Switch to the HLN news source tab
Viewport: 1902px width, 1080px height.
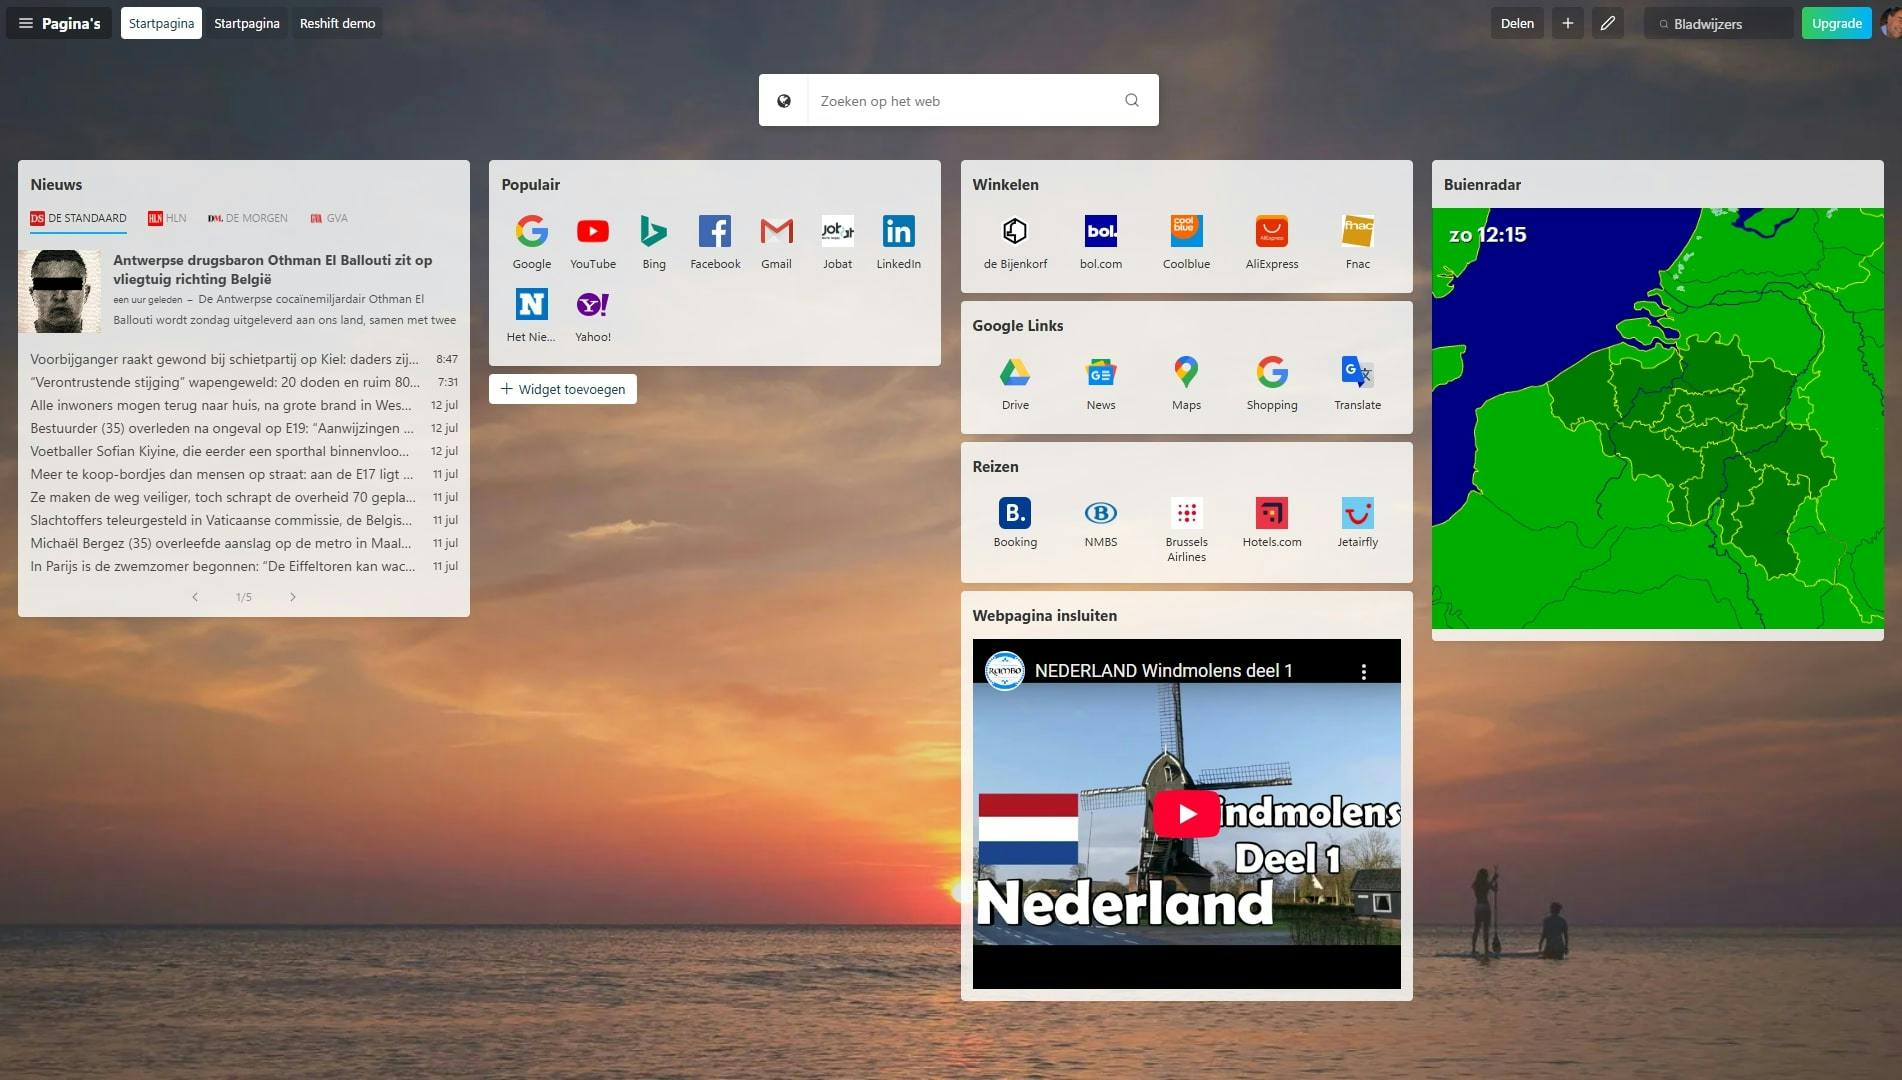(x=166, y=218)
